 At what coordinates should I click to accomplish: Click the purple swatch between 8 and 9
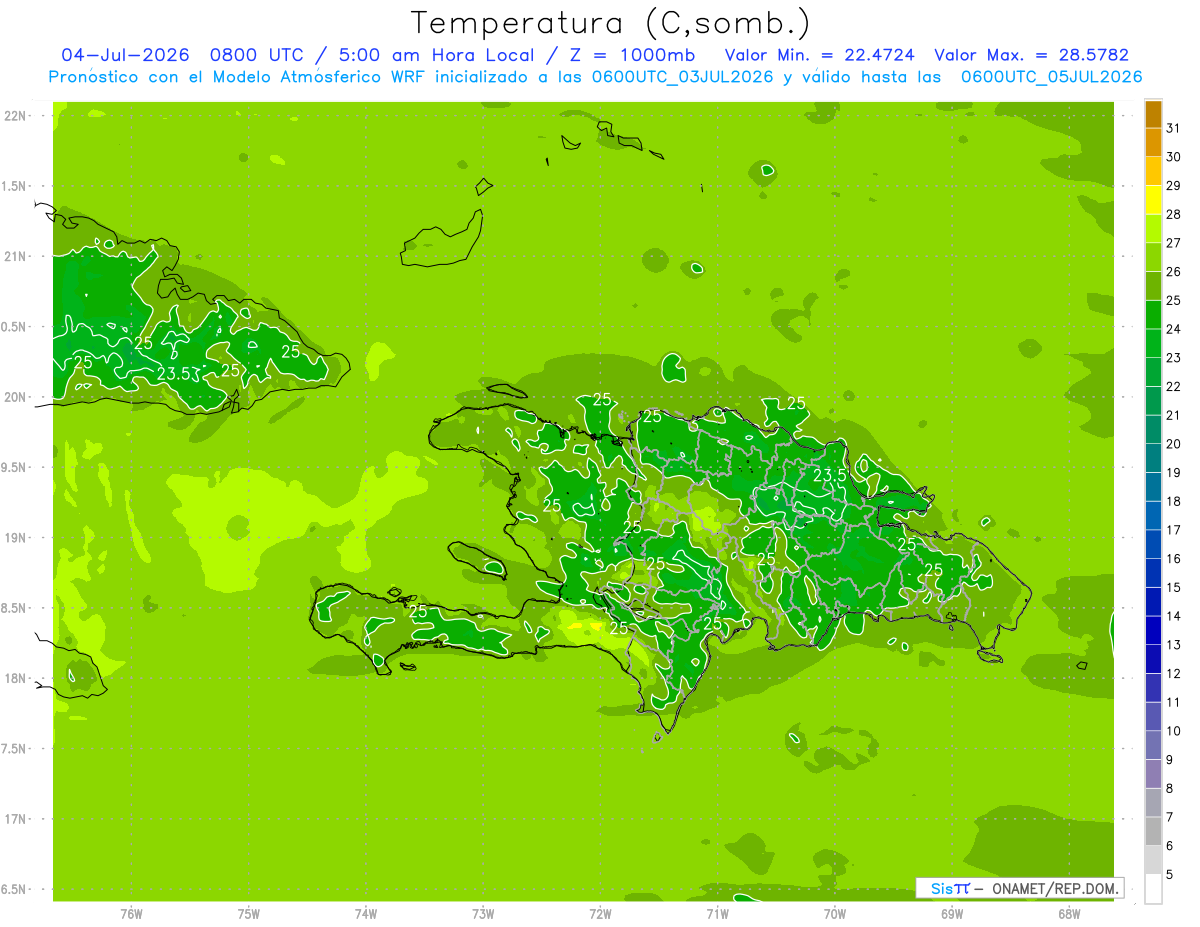click(1153, 774)
